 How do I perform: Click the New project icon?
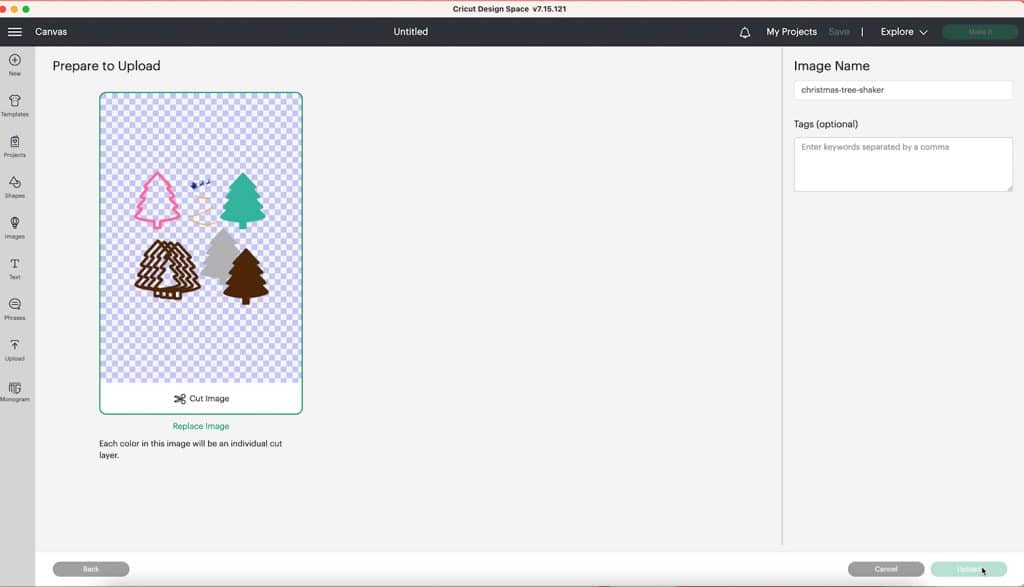point(14,65)
